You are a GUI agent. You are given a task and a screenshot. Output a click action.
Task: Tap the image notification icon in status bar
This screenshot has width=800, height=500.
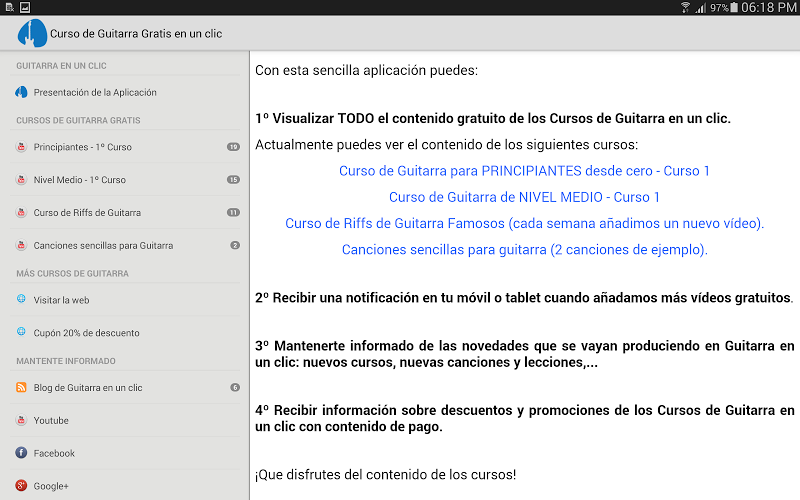[25, 7]
